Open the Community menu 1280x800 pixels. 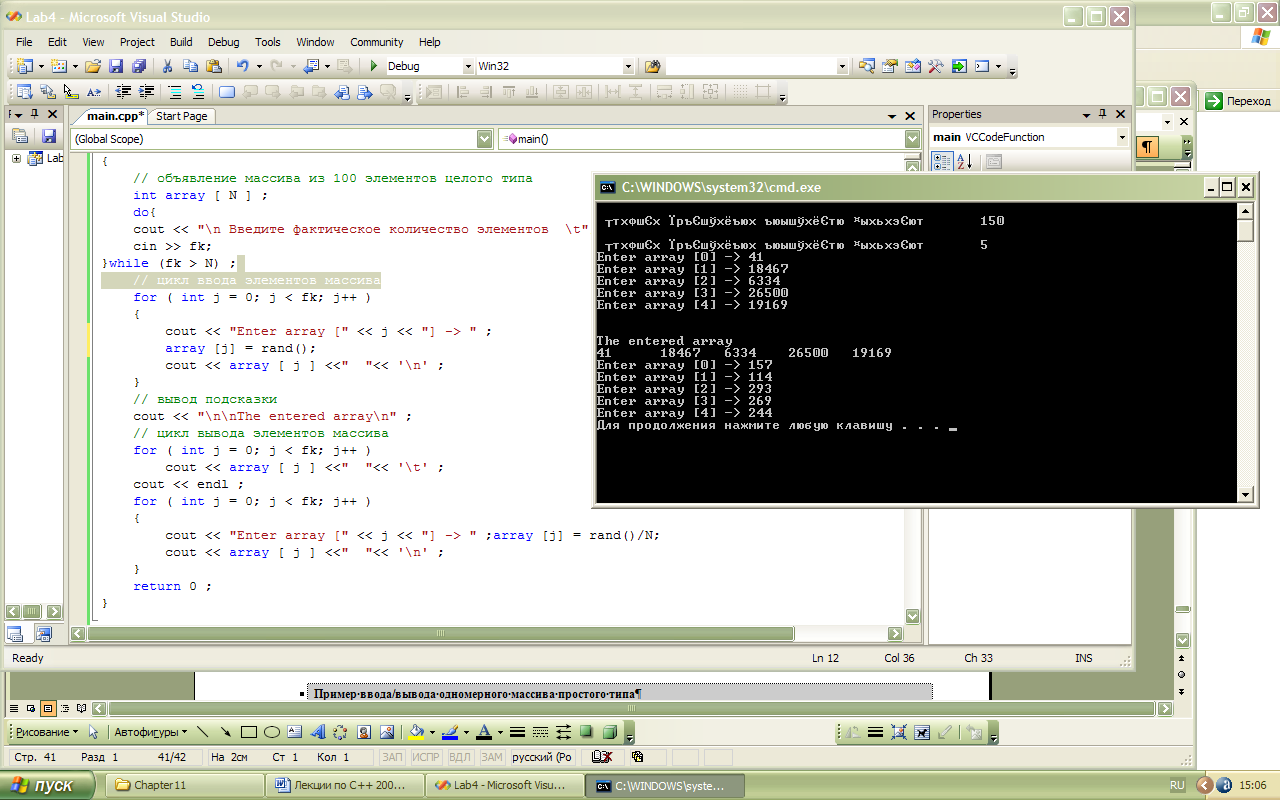click(x=377, y=42)
